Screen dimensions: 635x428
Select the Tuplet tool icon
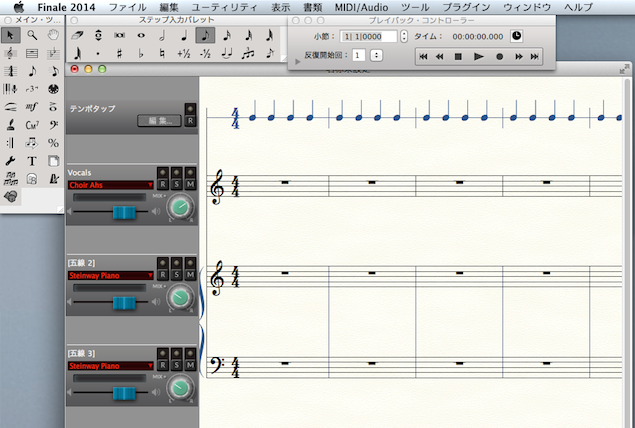32,89
